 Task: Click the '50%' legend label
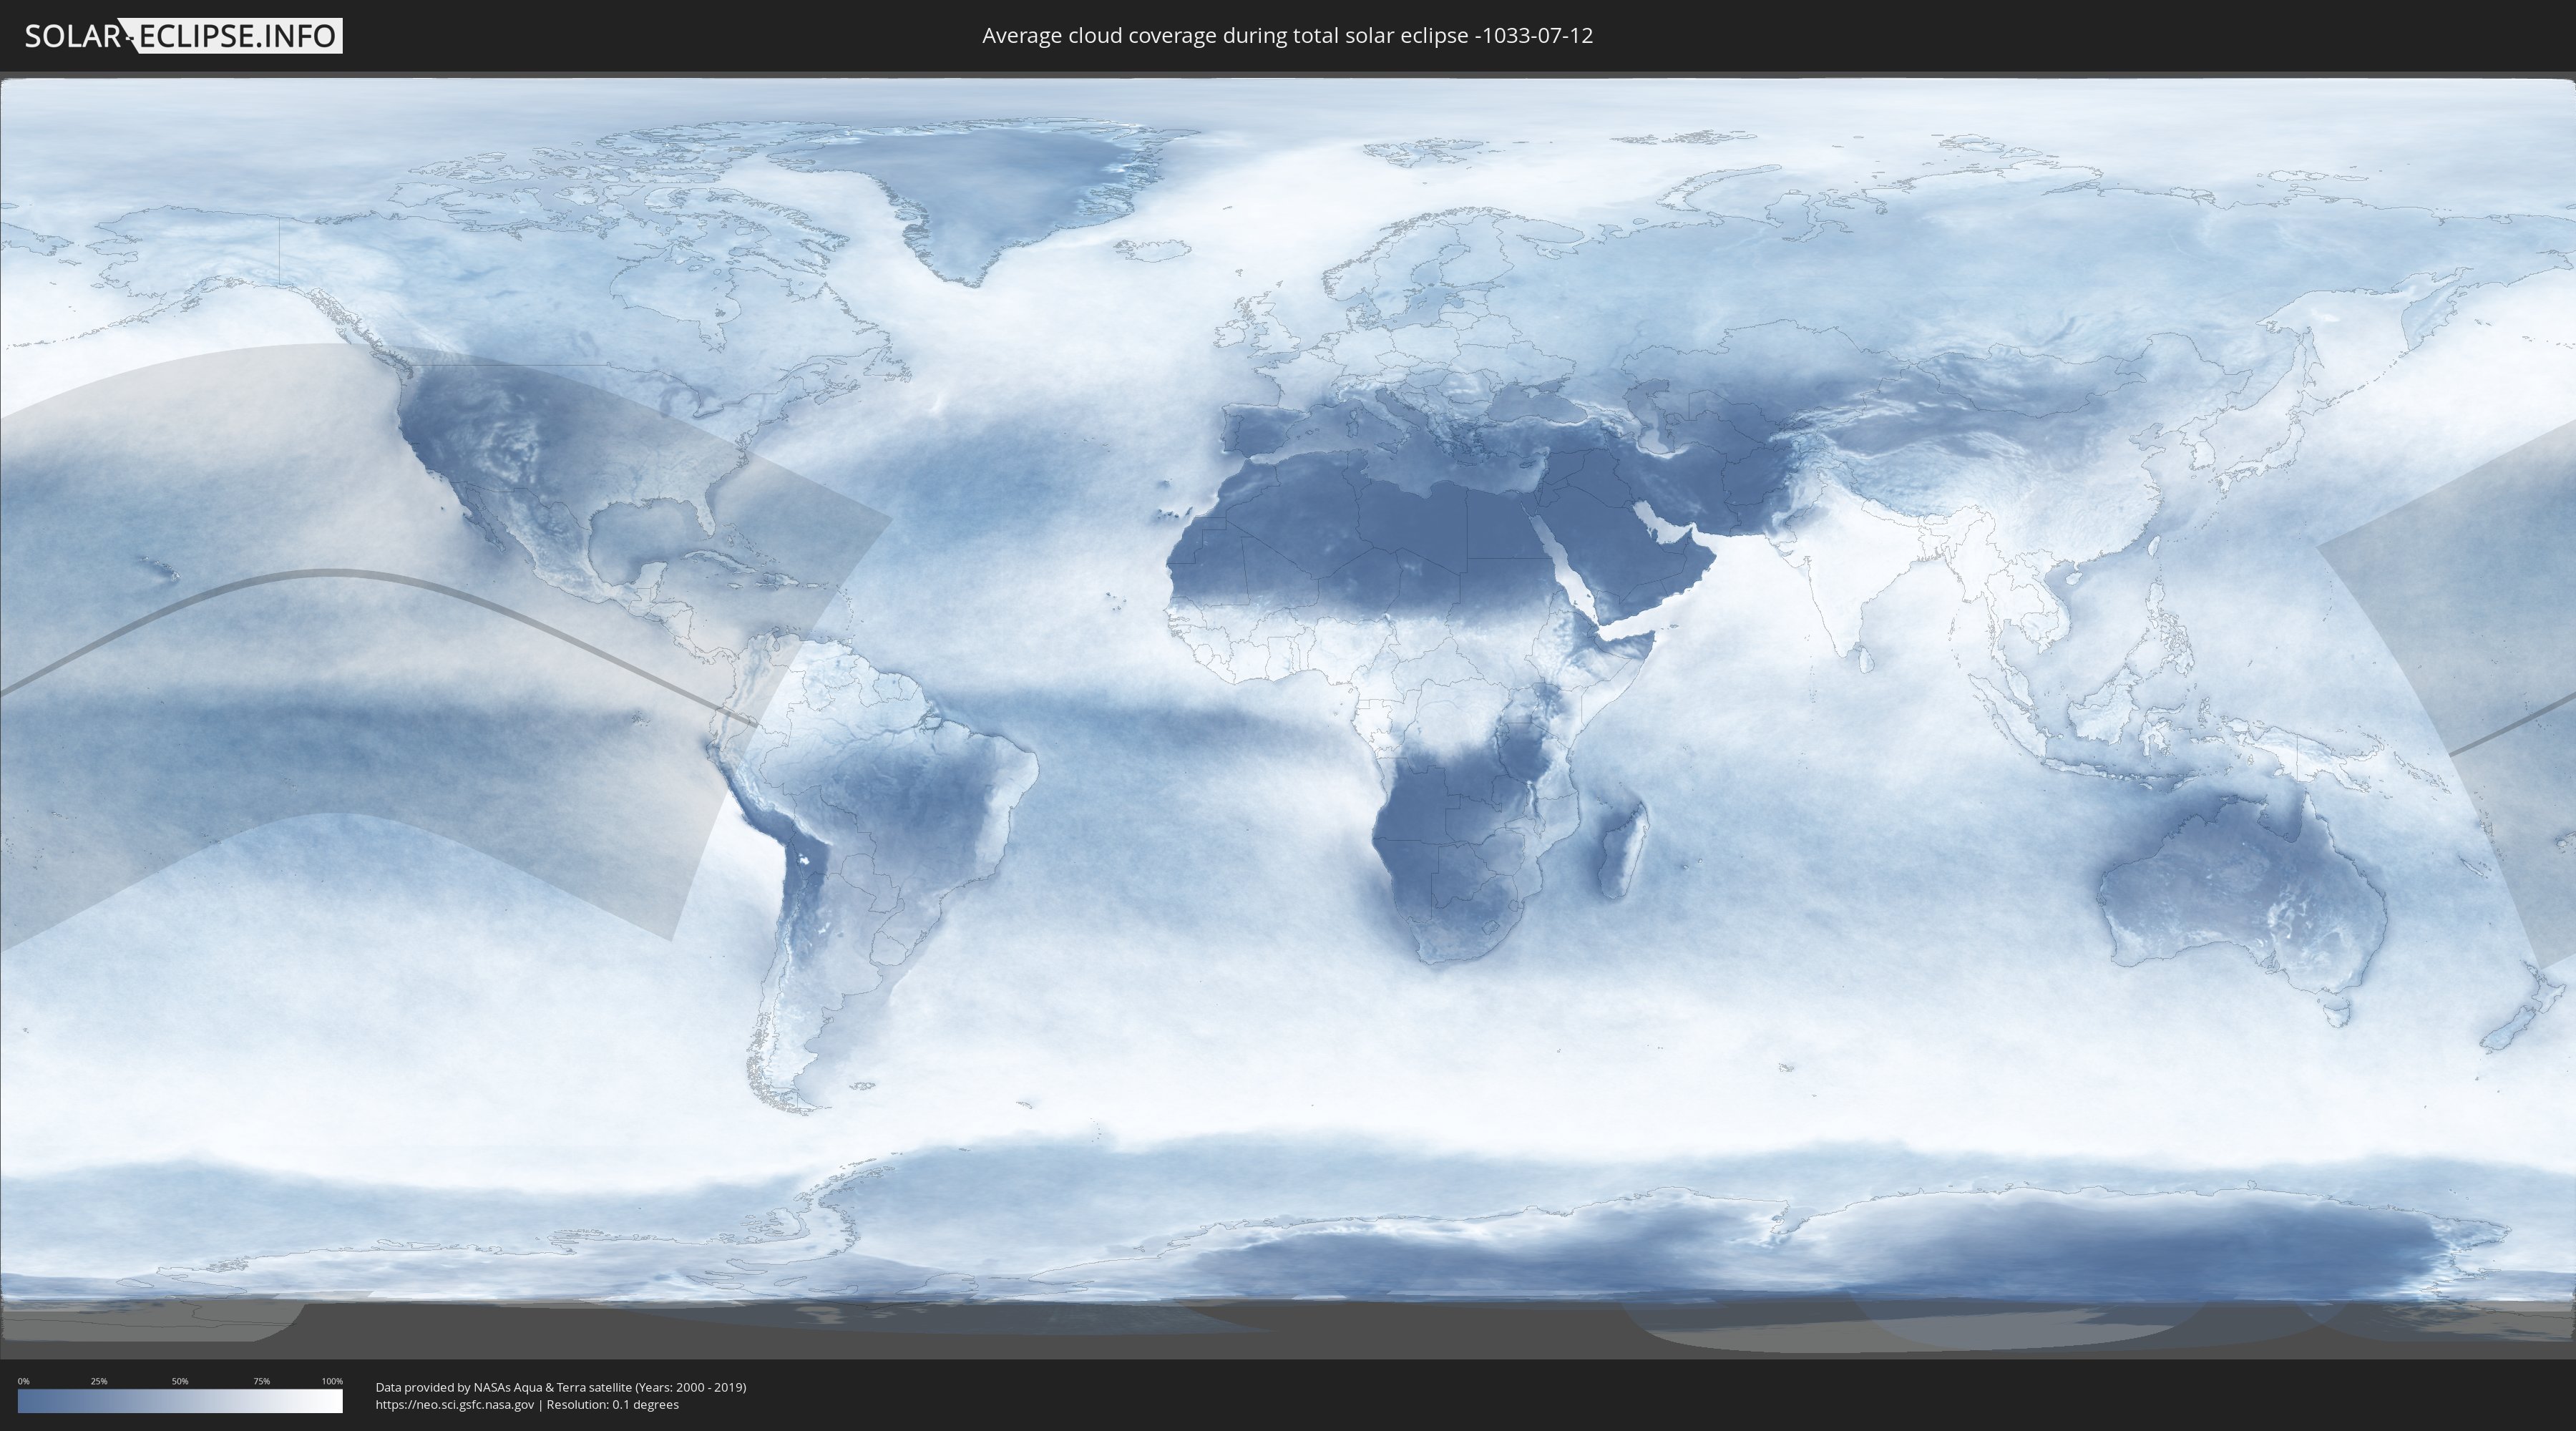pyautogui.click(x=180, y=1381)
